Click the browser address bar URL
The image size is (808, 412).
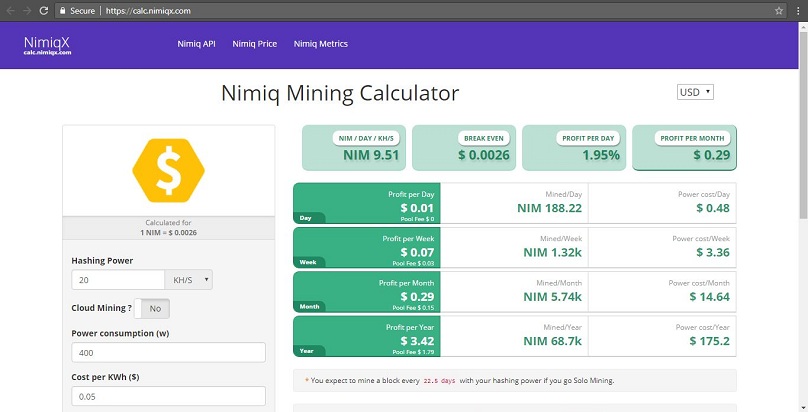[148, 10]
